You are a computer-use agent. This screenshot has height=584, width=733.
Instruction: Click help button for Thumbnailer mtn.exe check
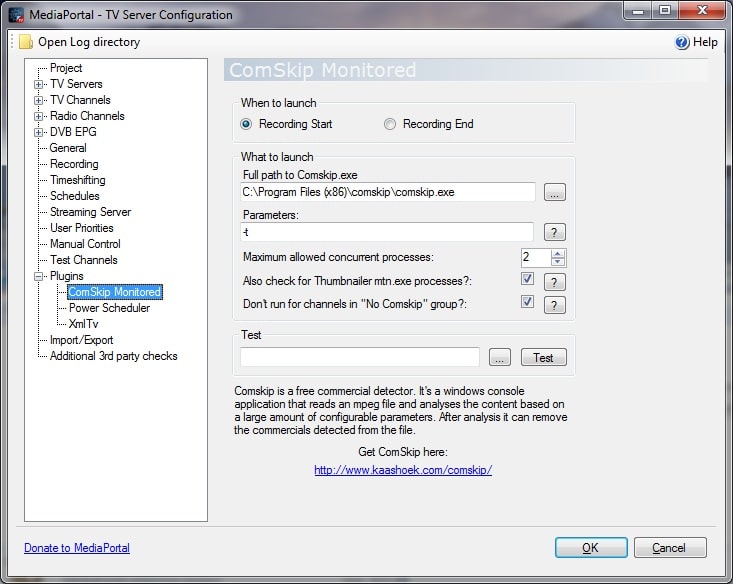coord(554,282)
